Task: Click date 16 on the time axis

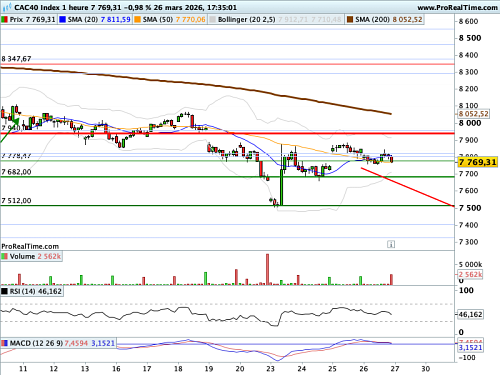Action: point(116,369)
